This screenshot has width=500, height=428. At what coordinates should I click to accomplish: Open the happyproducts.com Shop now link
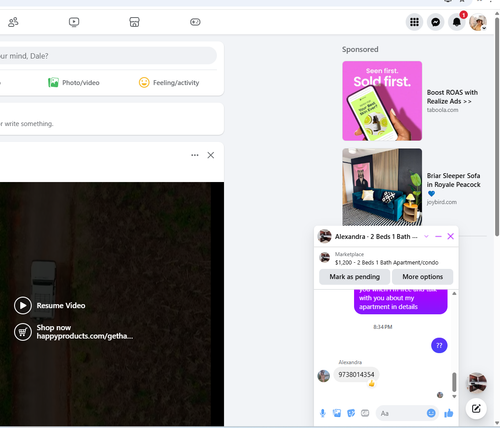[85, 332]
